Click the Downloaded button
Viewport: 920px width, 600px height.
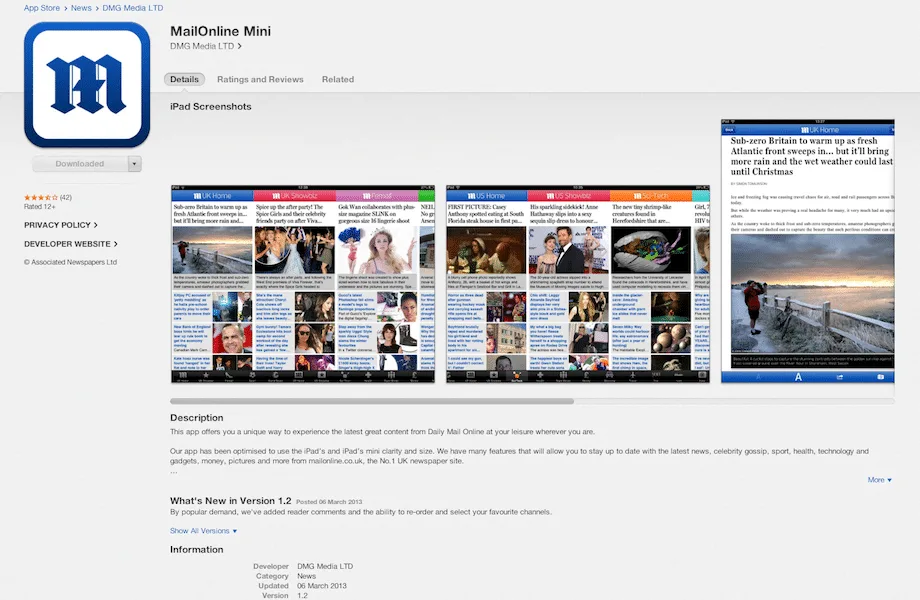[x=79, y=164]
